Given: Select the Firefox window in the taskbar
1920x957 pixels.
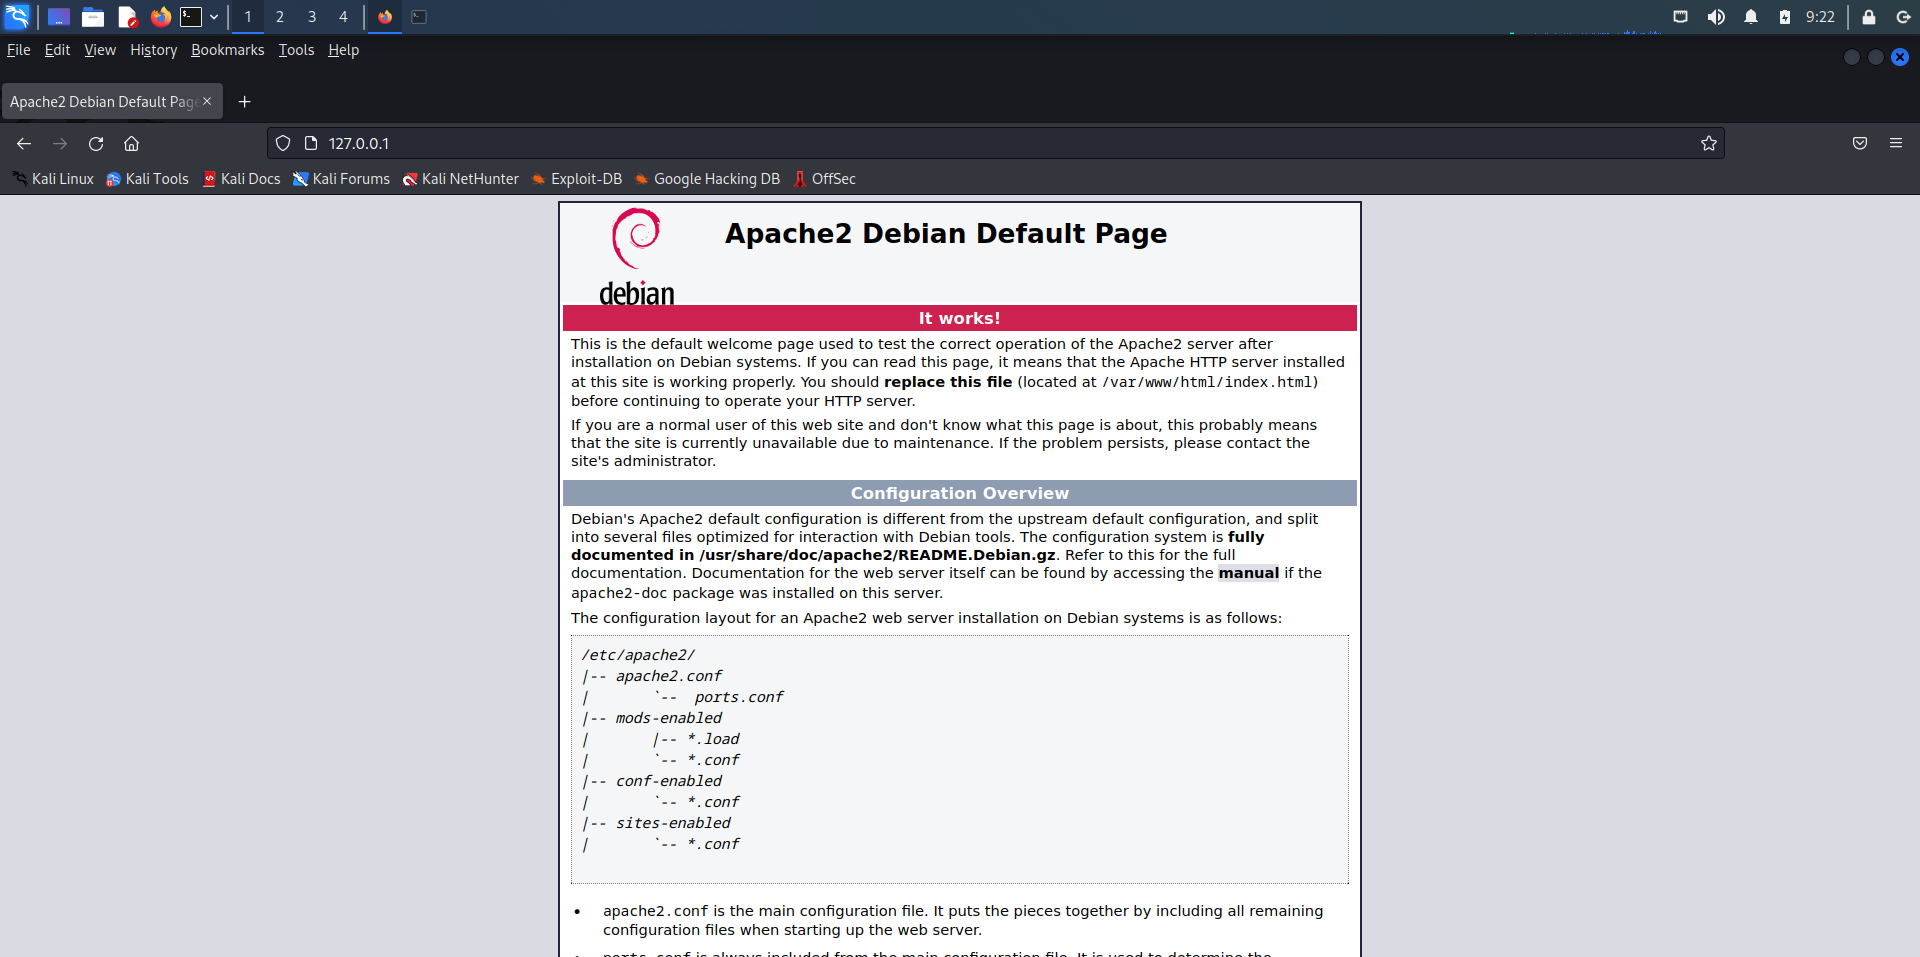Looking at the screenshot, I should (385, 17).
